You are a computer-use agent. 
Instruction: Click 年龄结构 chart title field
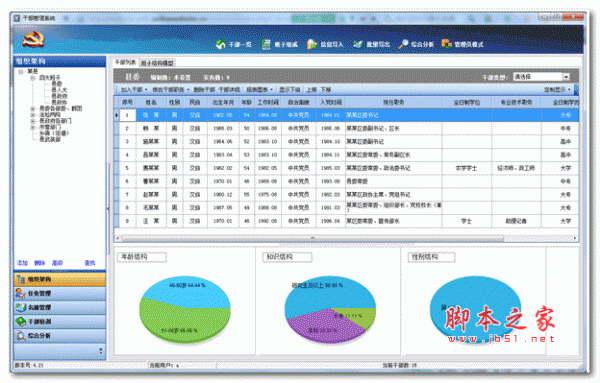[x=142, y=257]
